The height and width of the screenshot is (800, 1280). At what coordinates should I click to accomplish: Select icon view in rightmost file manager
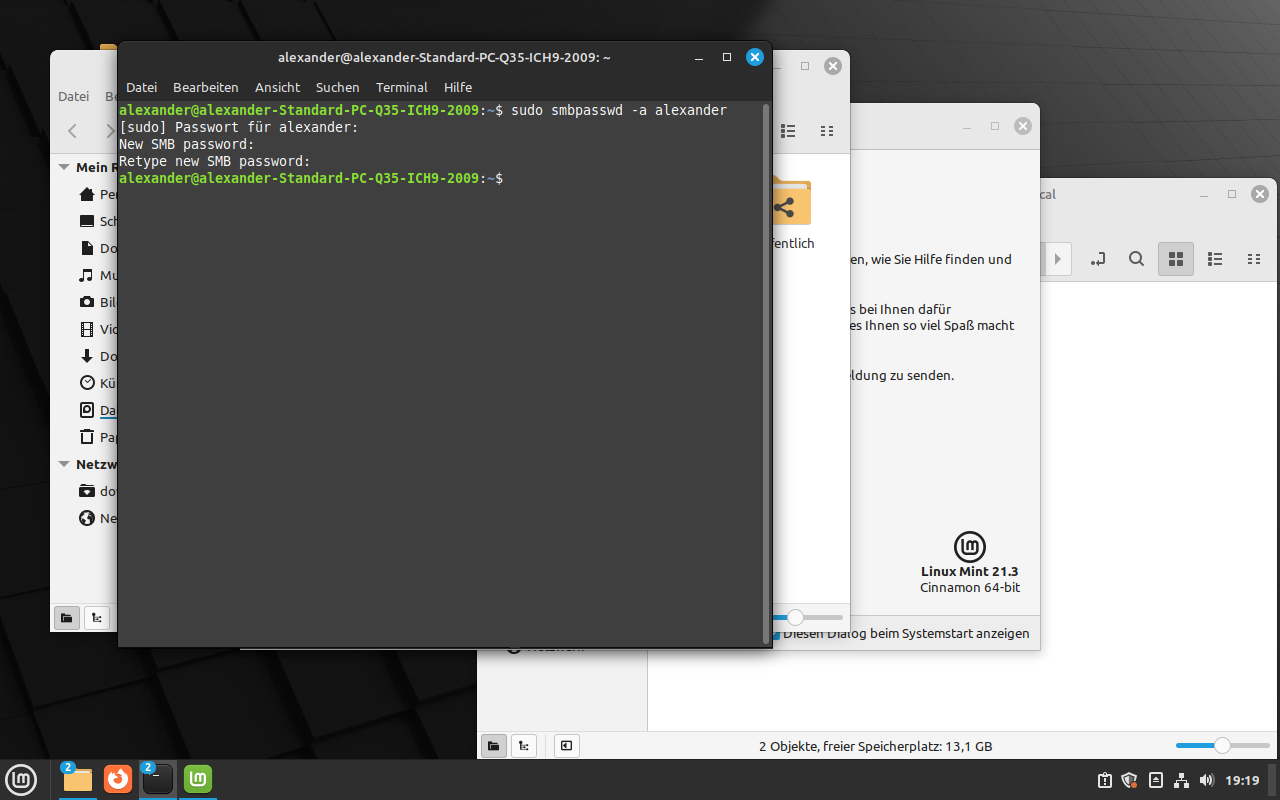[x=1176, y=259]
